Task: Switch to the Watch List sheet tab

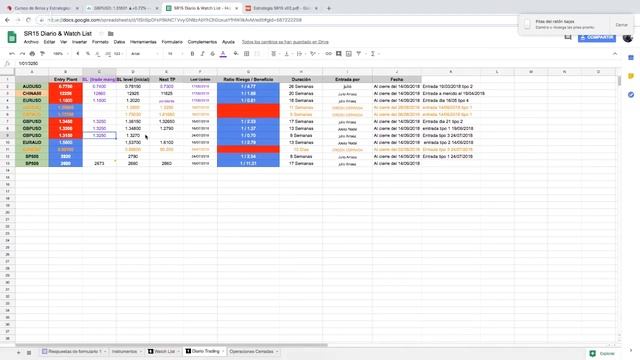Action: coord(164,351)
